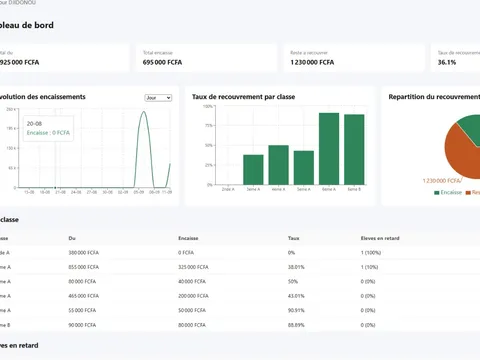Click the 80 000 FCFA cell in Encaisse column

pyautogui.click(x=192, y=325)
